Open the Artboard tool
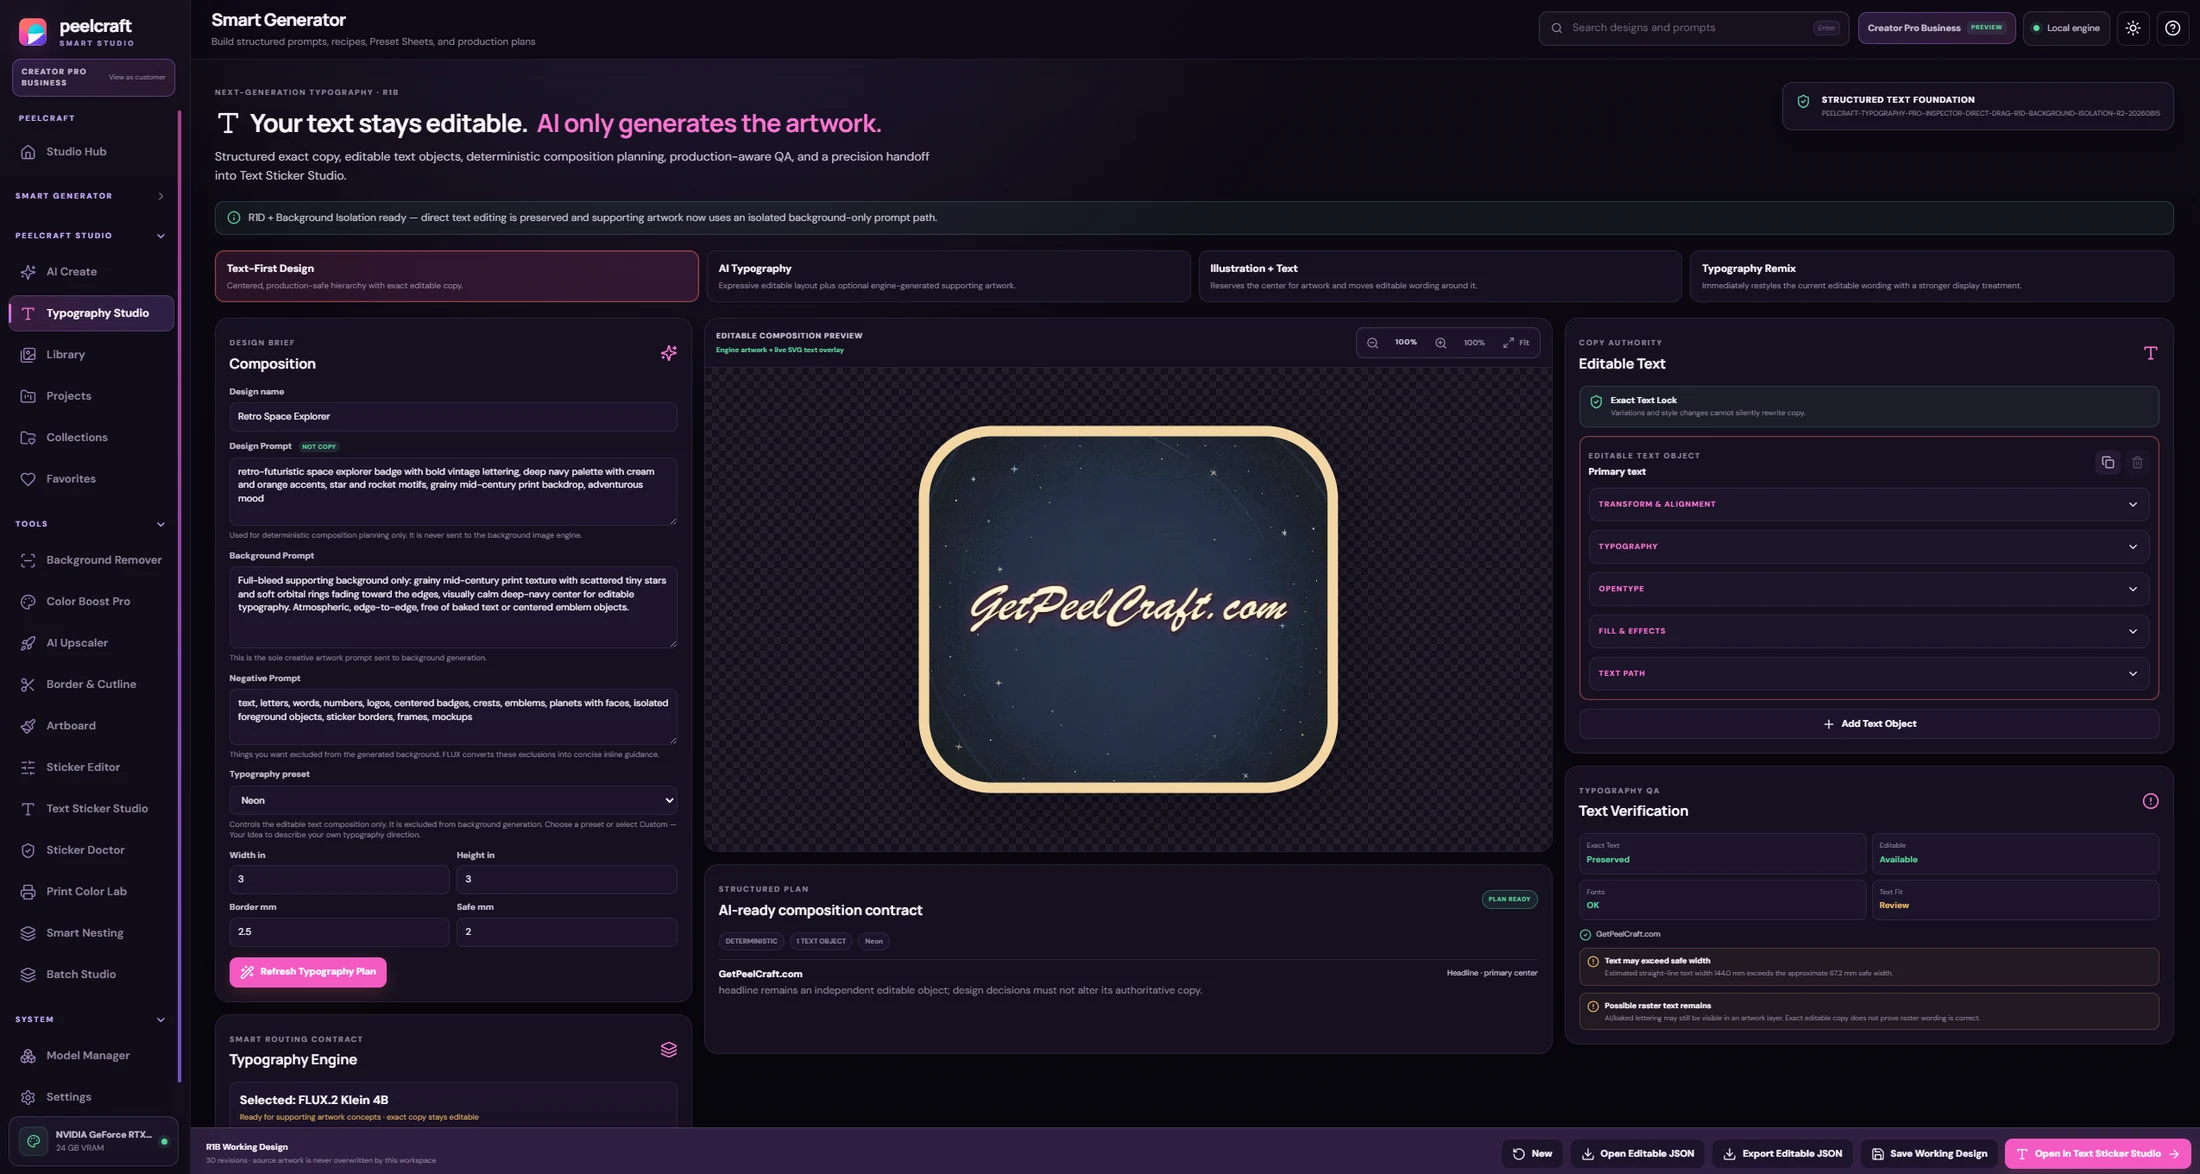 point(91,726)
